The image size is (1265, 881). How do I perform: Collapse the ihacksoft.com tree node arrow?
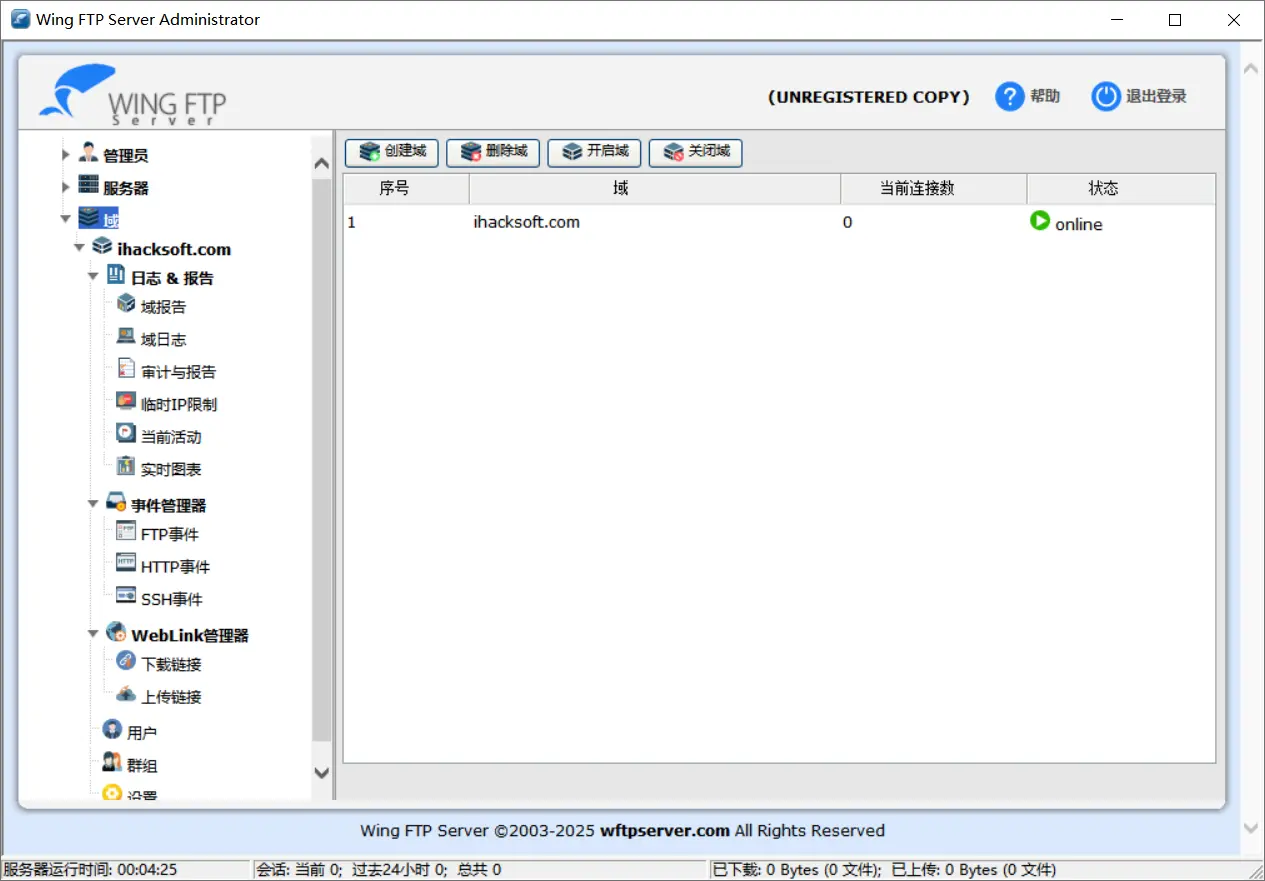pyautogui.click(x=80, y=248)
